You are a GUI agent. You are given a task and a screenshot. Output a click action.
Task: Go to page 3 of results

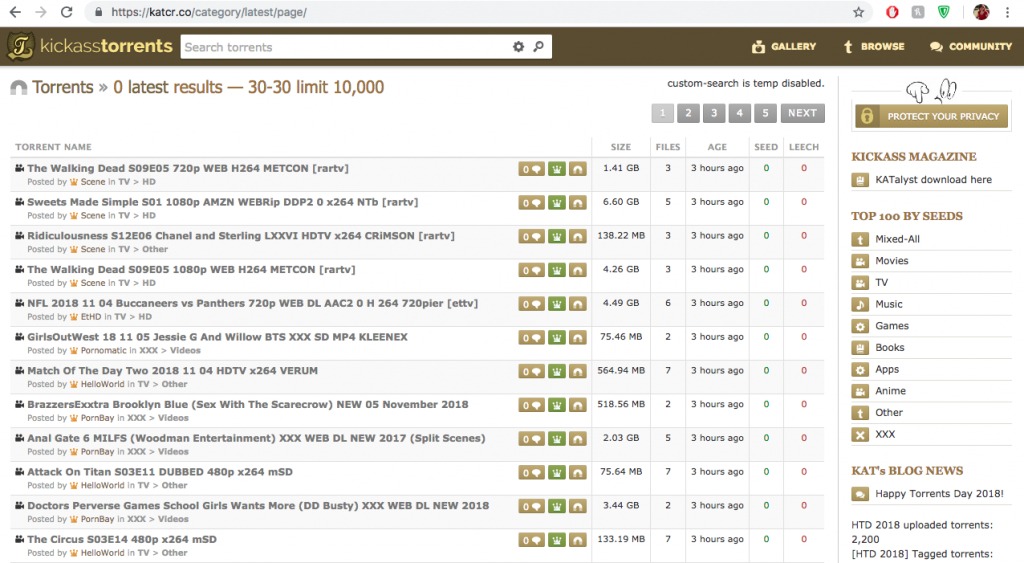[714, 113]
